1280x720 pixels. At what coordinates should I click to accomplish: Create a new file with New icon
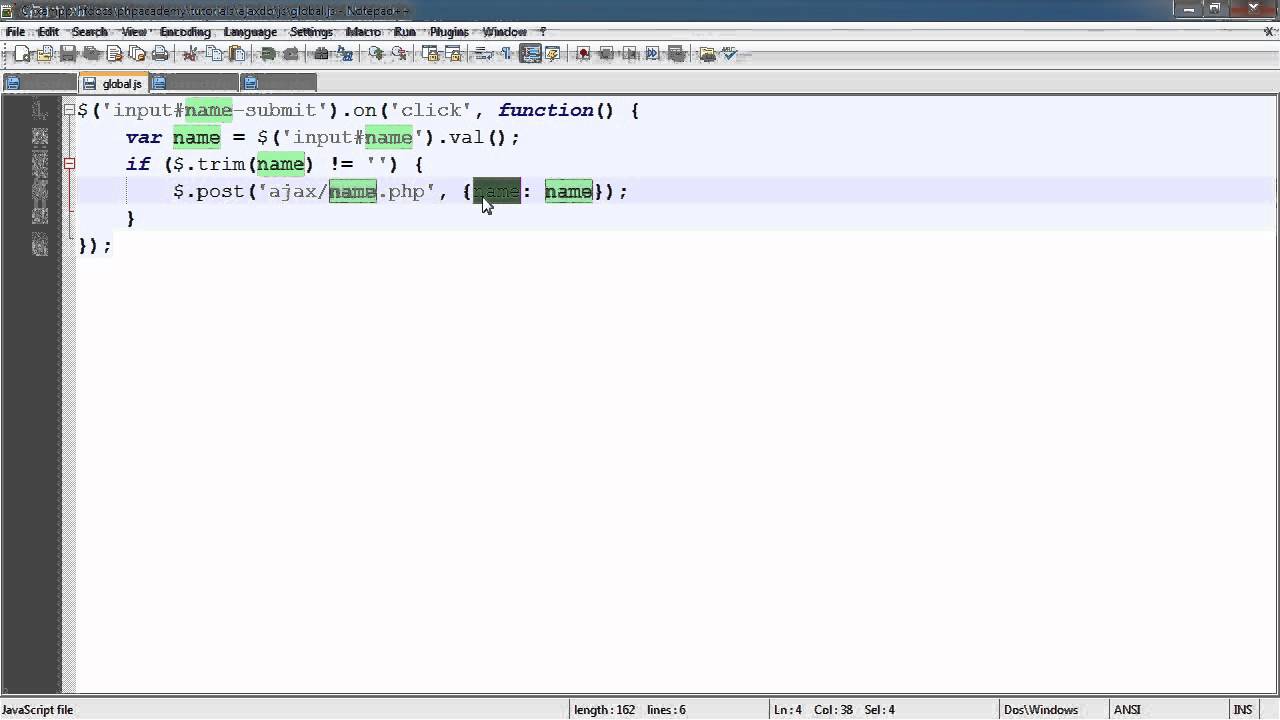click(x=22, y=54)
